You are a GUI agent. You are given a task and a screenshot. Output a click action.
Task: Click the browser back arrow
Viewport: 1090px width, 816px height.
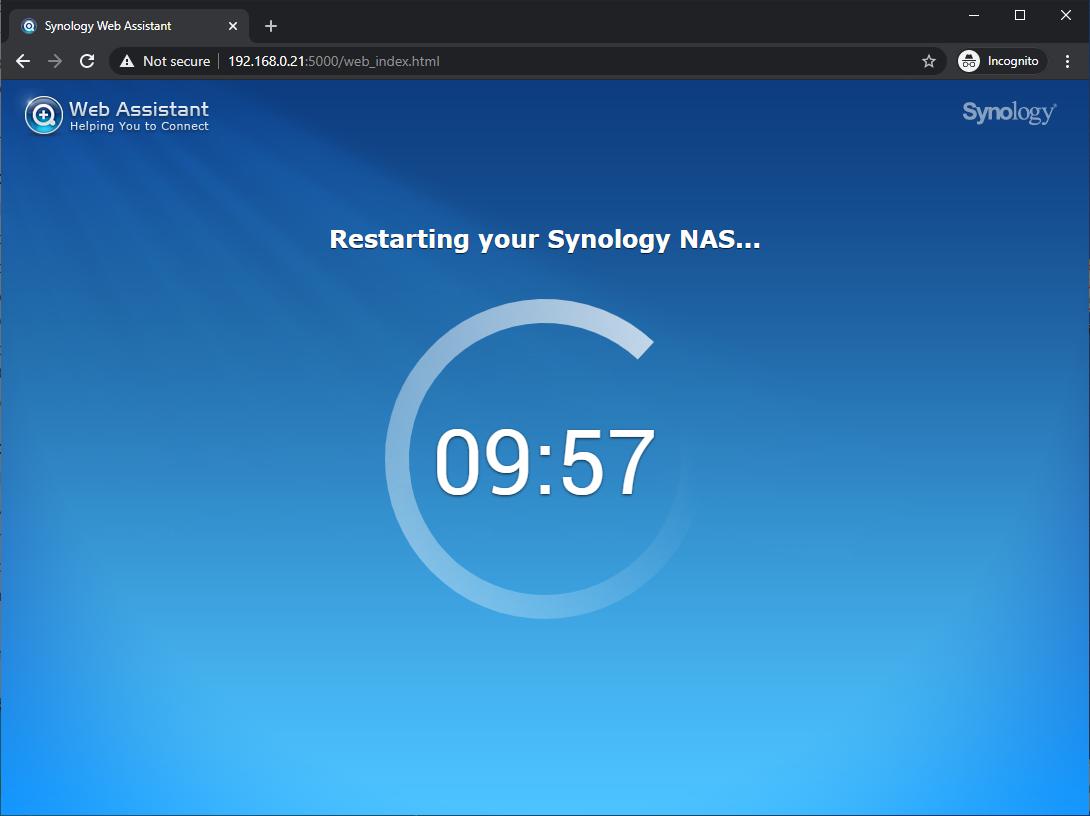[23, 61]
